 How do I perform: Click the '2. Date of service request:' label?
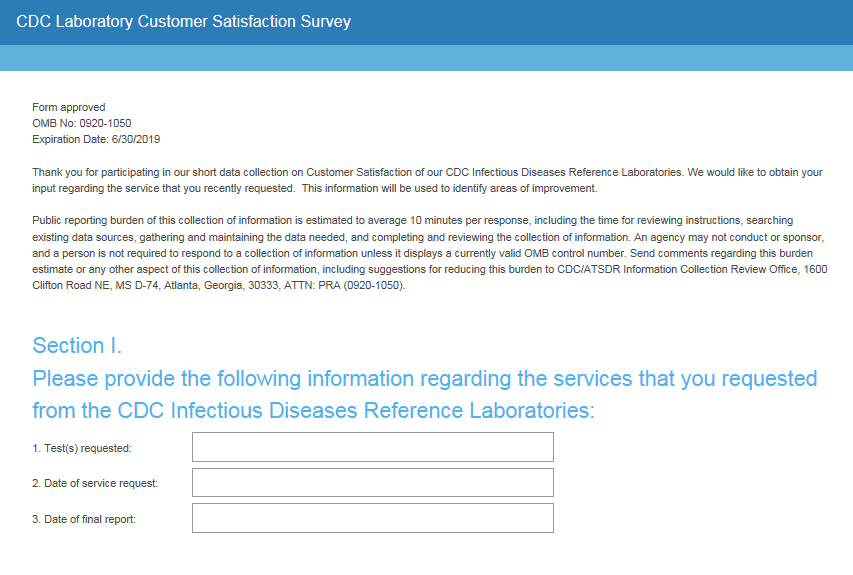pyautogui.click(x=95, y=483)
